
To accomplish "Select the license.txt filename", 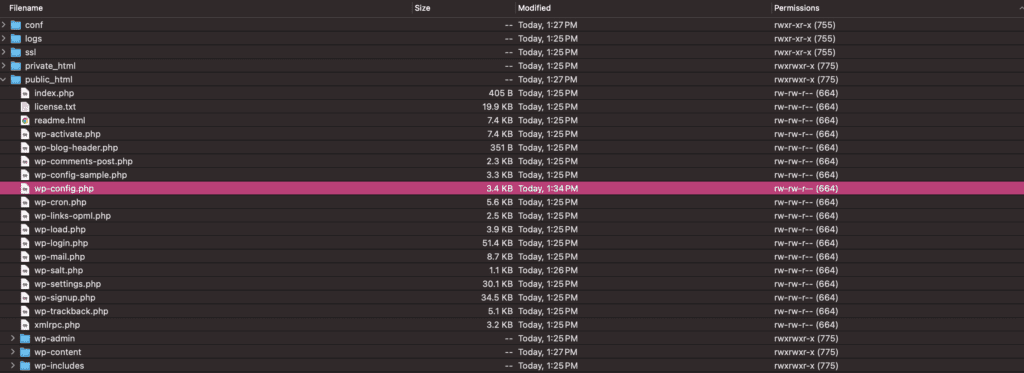I will (x=56, y=106).
